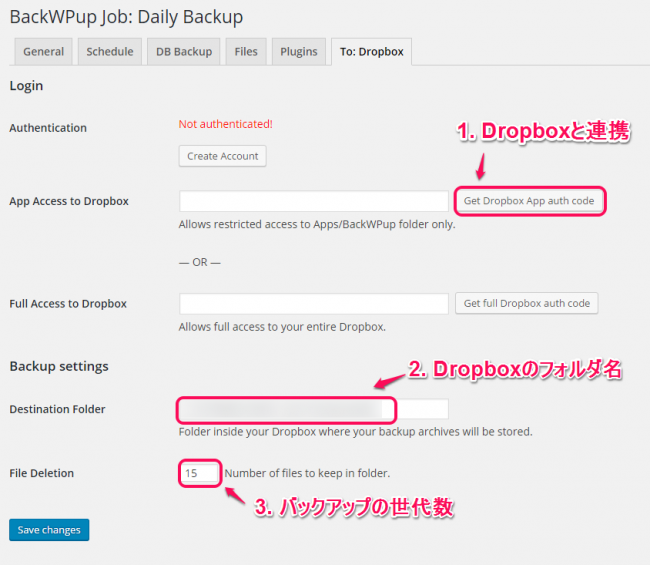This screenshot has width=650, height=565.
Task: Click 'Number of files to keep in folder.' text
Action: coord(307,473)
